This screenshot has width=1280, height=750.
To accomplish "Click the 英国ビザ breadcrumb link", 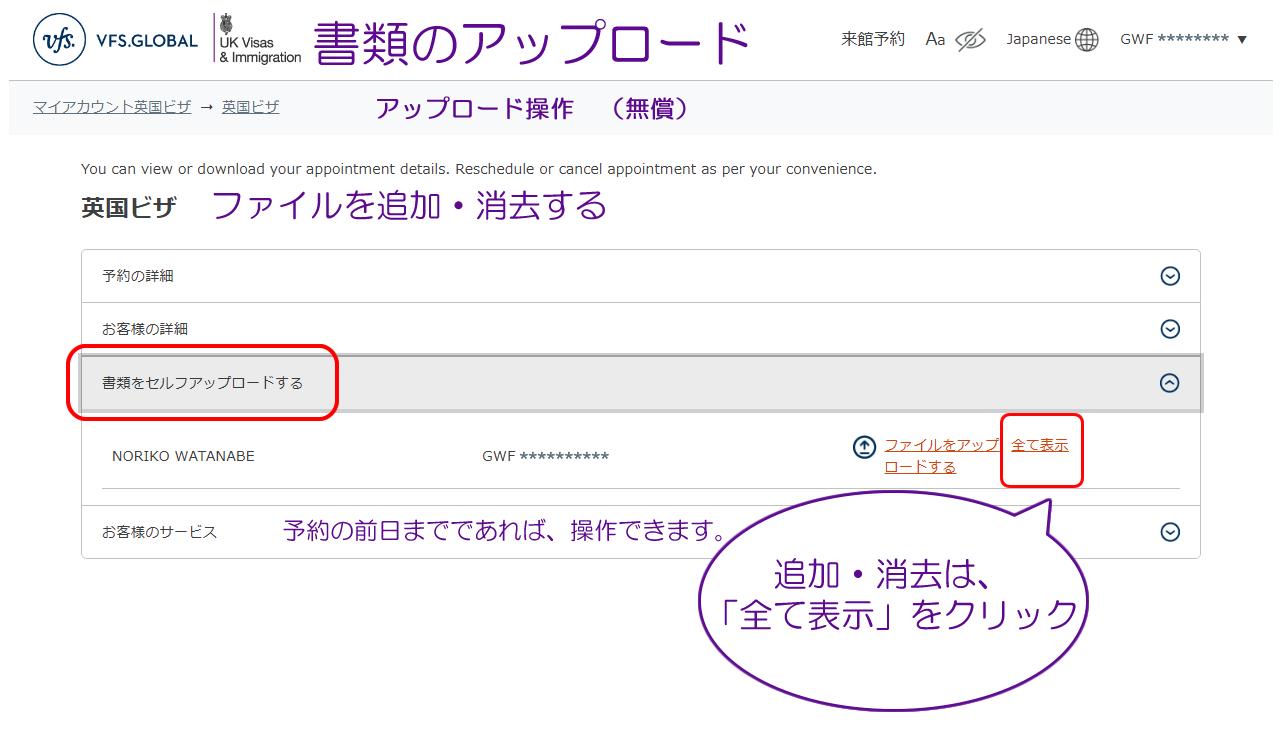I will pos(250,107).
